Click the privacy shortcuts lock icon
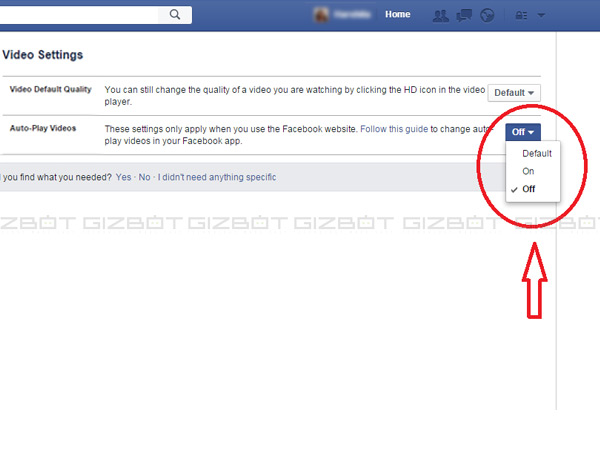 pyautogui.click(x=519, y=16)
